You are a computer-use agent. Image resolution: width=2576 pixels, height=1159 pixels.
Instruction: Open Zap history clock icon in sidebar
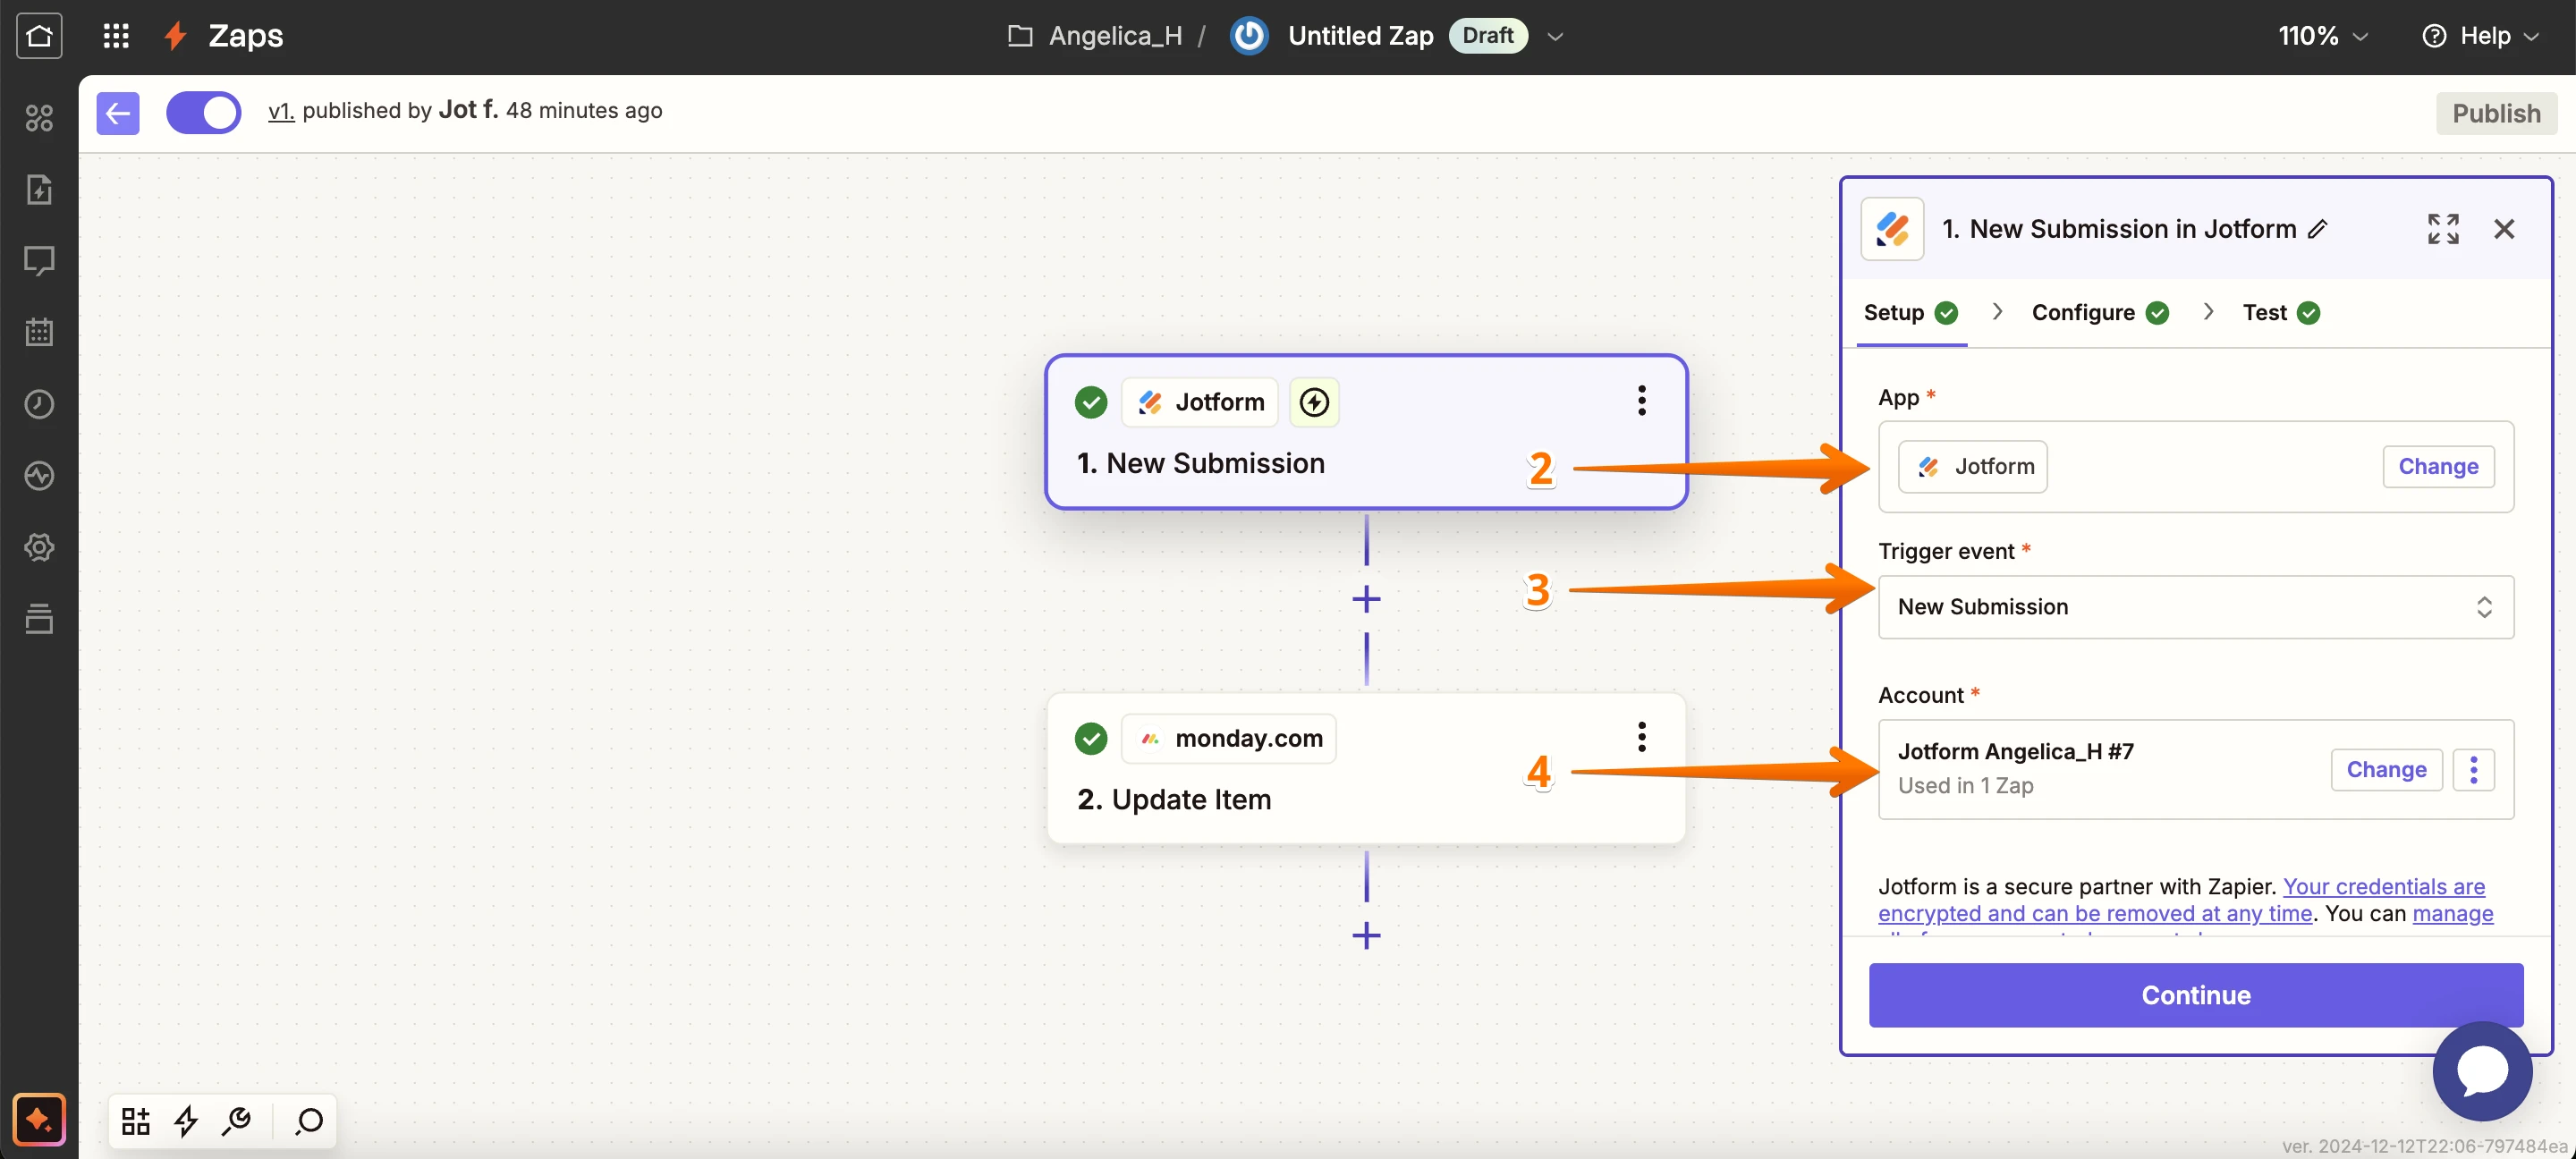39,404
